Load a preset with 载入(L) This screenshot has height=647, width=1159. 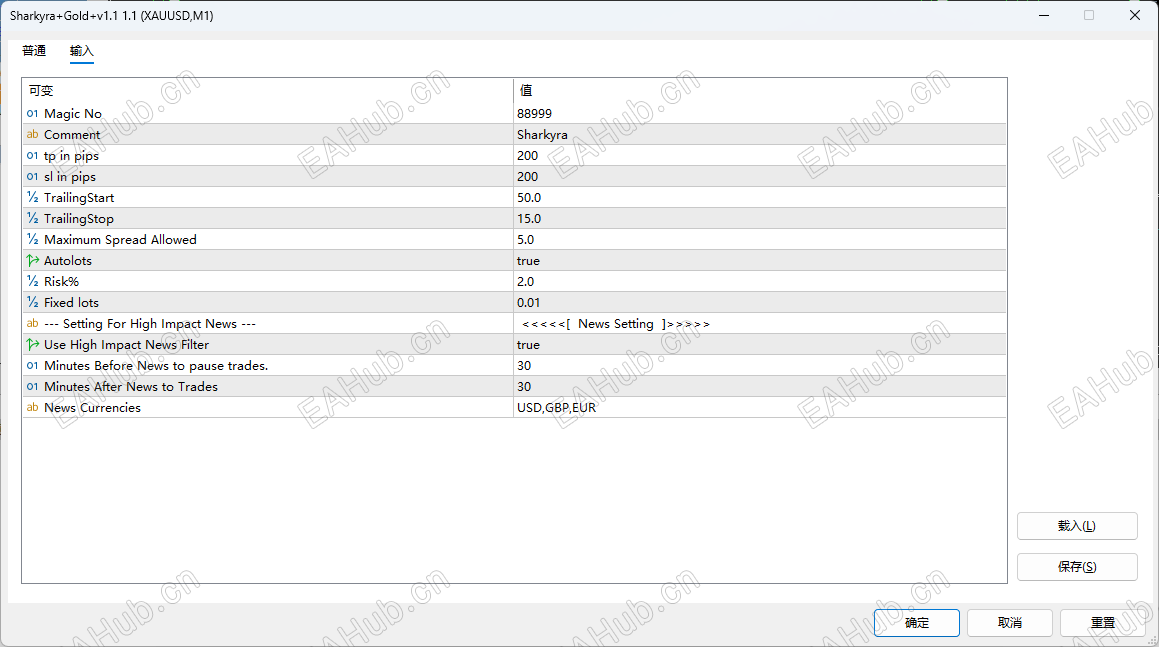pos(1077,526)
